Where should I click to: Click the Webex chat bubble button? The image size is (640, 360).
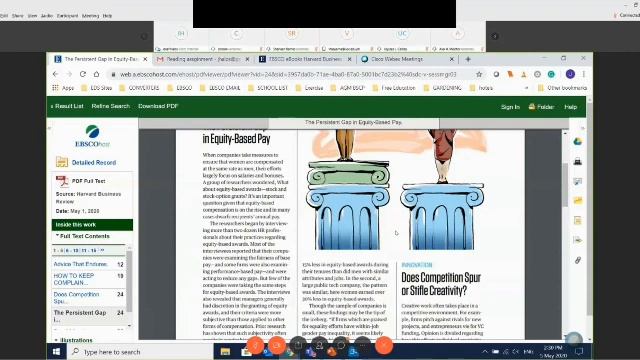pos(341,345)
